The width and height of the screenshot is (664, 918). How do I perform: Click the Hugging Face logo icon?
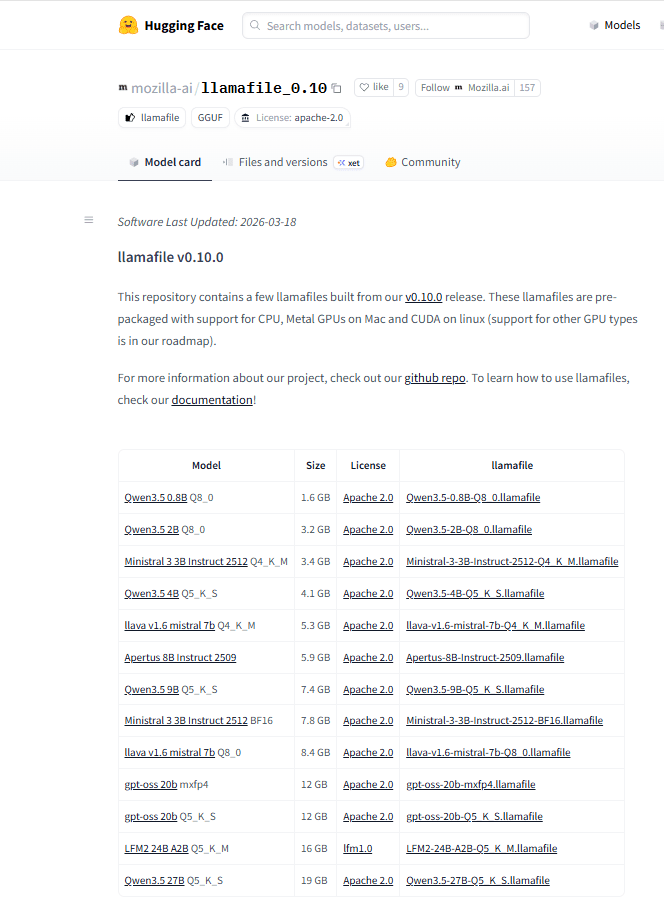(128, 26)
